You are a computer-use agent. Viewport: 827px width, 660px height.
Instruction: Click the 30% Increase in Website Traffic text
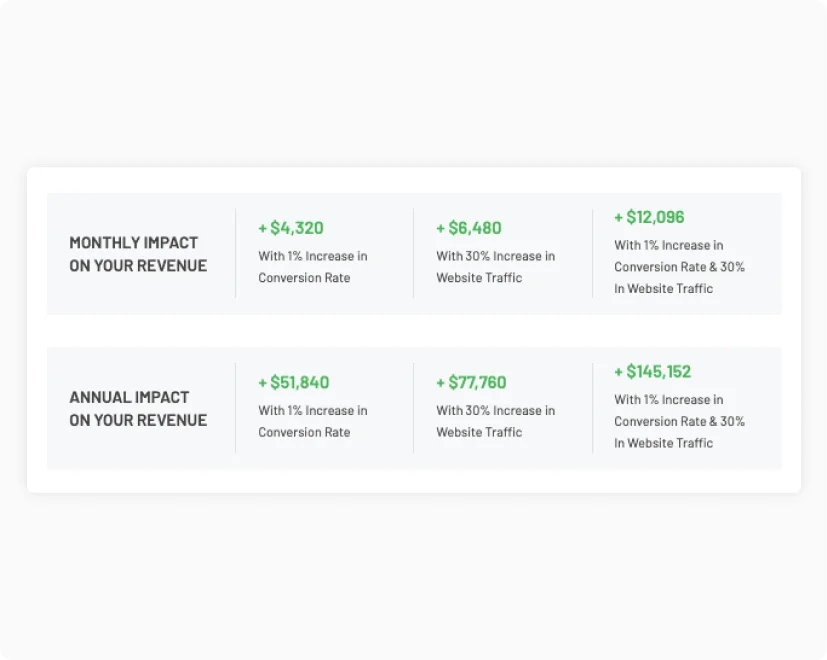click(496, 266)
